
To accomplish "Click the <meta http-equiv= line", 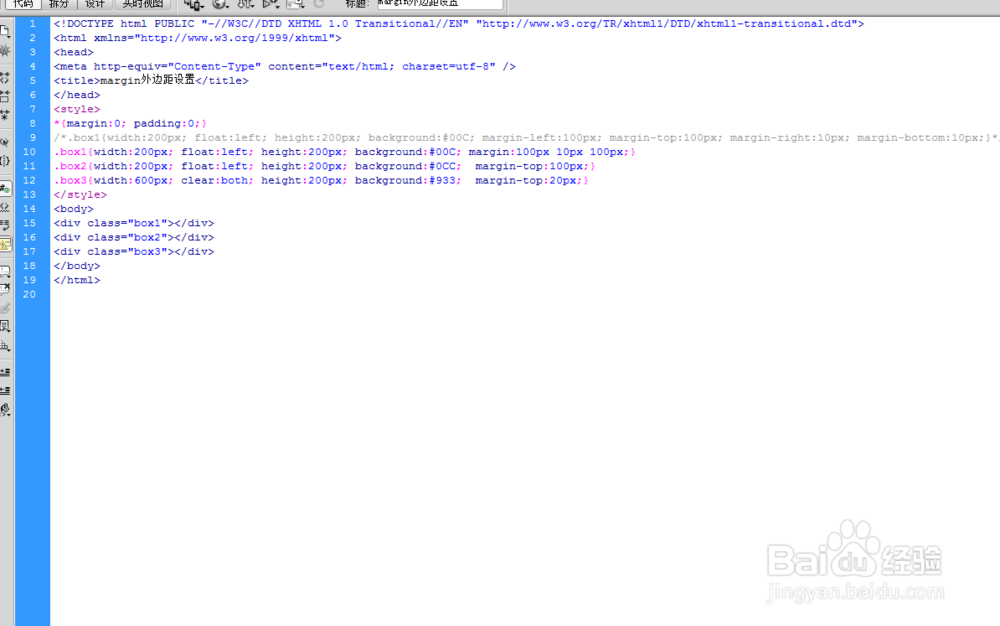I will coord(284,66).
